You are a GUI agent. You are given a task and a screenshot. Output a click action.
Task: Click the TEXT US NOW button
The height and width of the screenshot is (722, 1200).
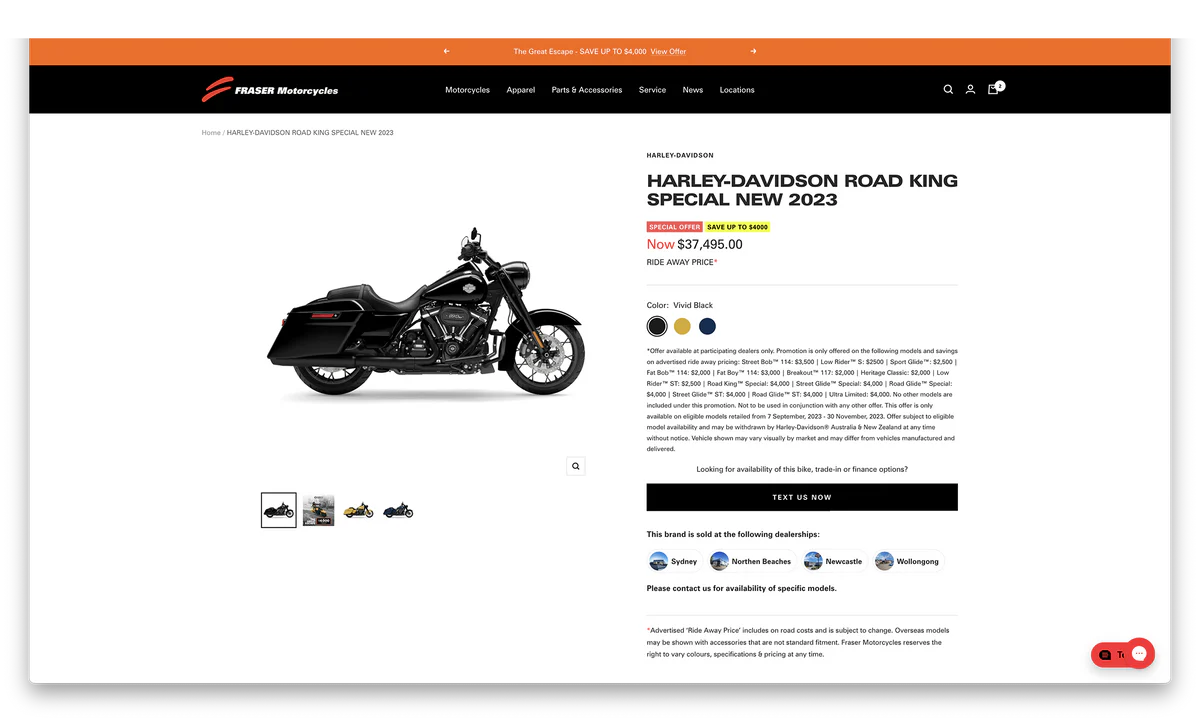click(802, 497)
